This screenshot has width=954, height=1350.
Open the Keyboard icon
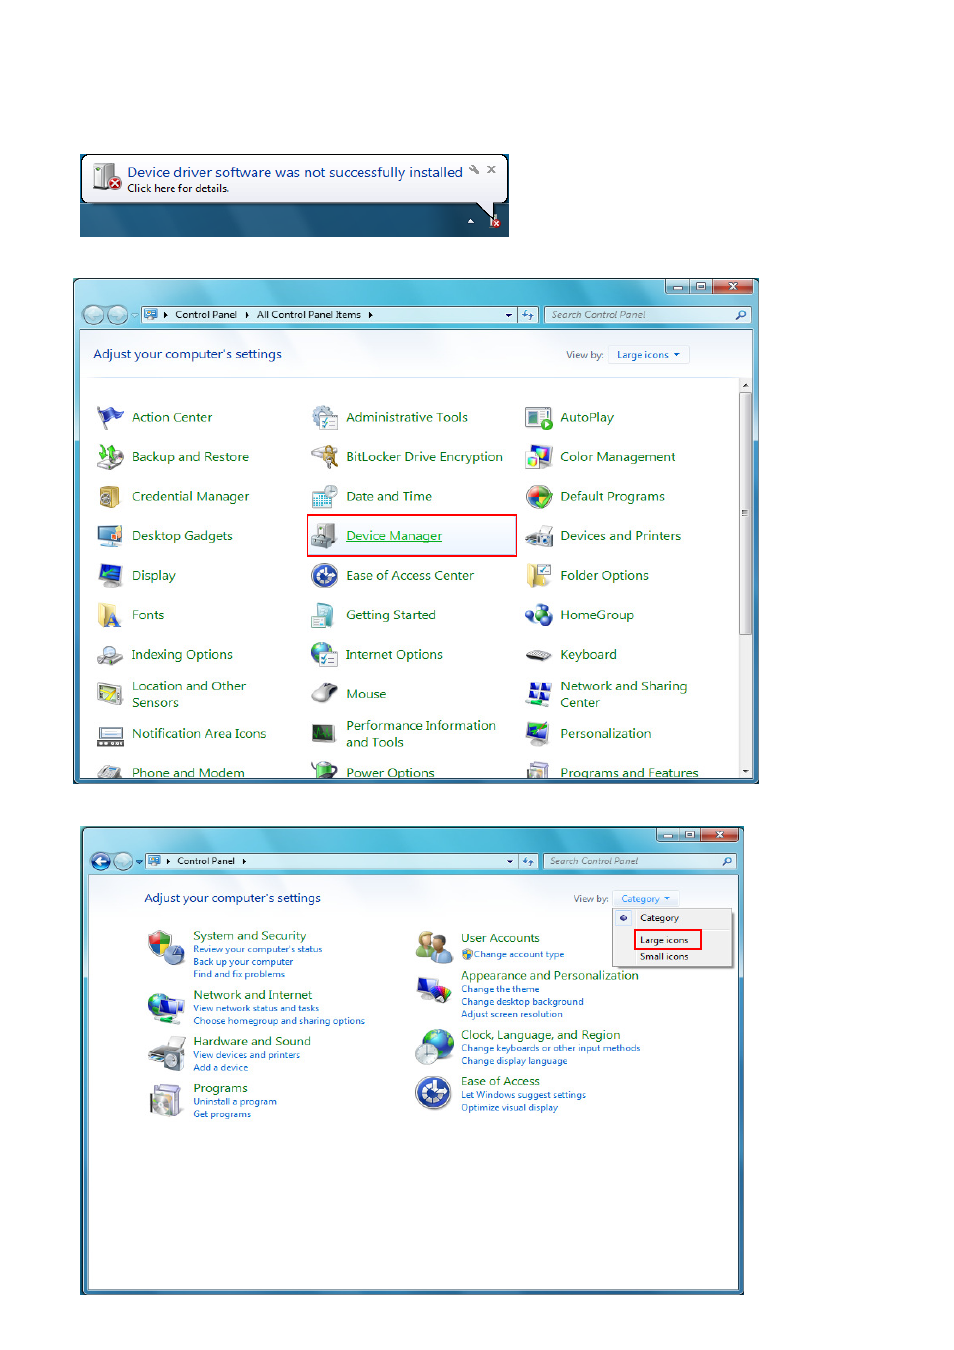point(539,655)
